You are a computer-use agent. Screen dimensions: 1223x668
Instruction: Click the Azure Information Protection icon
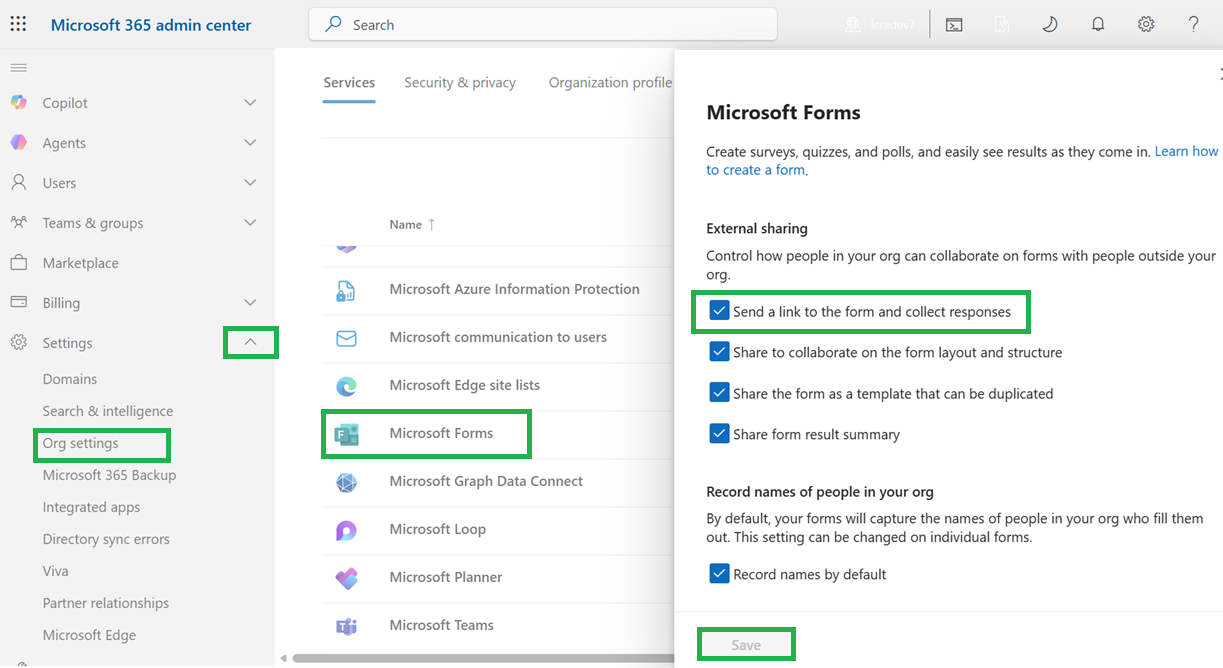pyautogui.click(x=346, y=290)
